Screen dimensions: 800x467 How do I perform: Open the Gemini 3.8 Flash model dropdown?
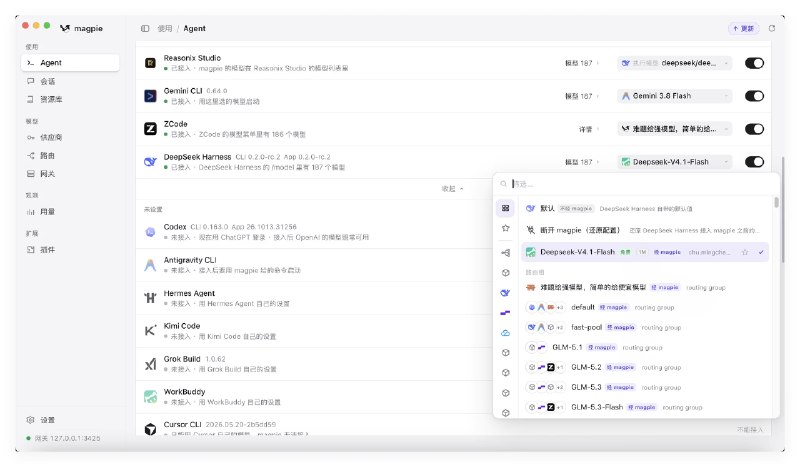(x=674, y=96)
